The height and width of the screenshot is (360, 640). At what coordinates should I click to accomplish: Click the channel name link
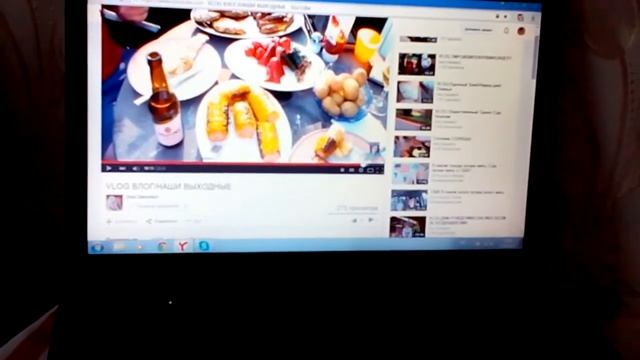point(142,197)
